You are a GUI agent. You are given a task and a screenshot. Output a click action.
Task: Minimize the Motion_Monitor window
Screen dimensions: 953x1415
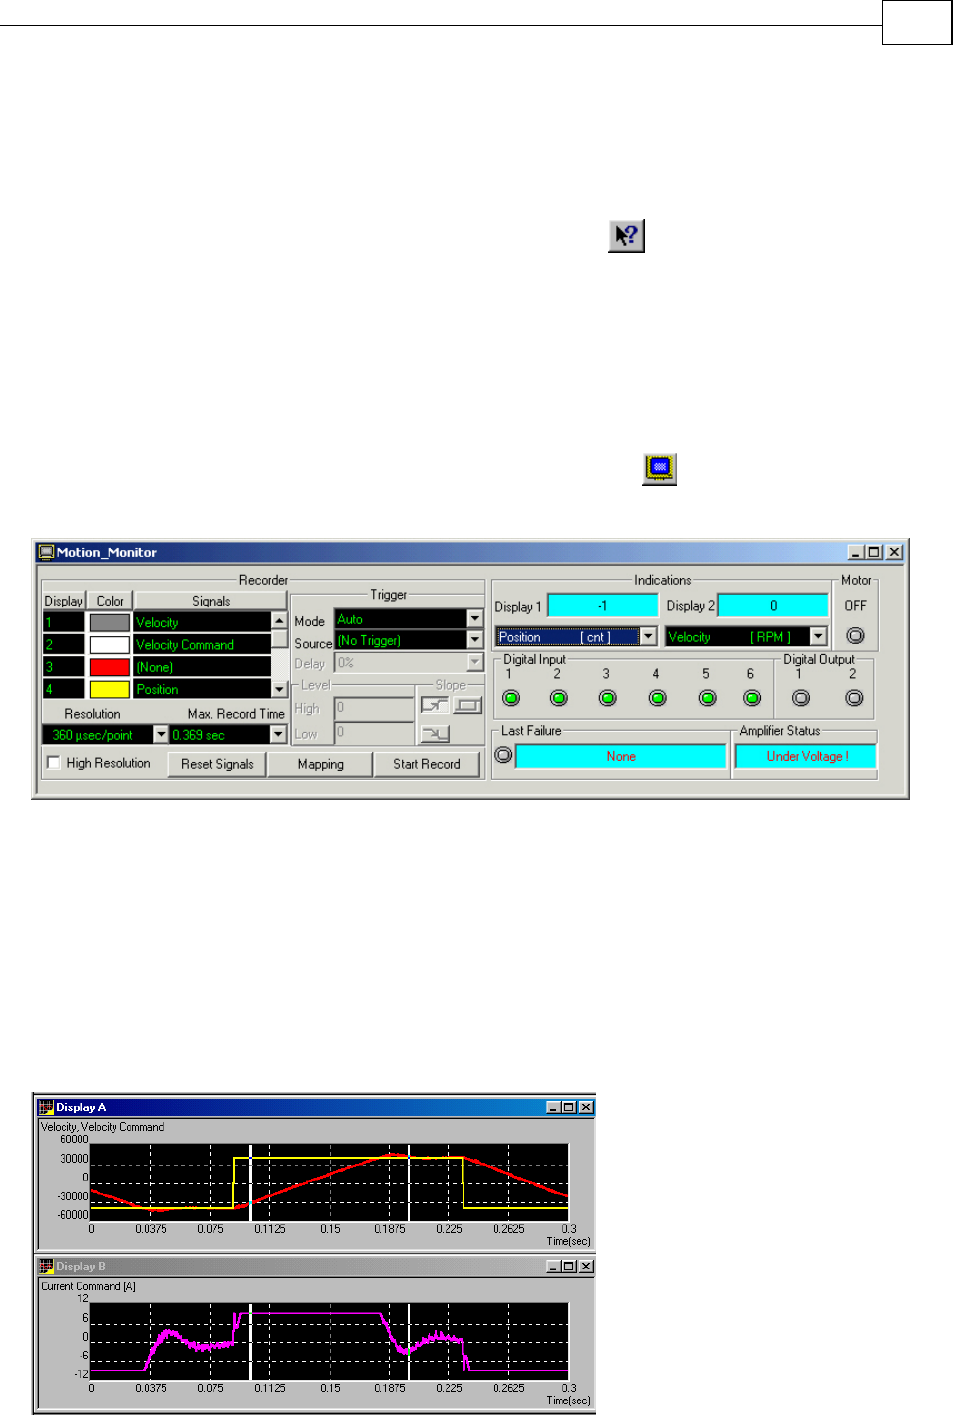pyautogui.click(x=856, y=552)
